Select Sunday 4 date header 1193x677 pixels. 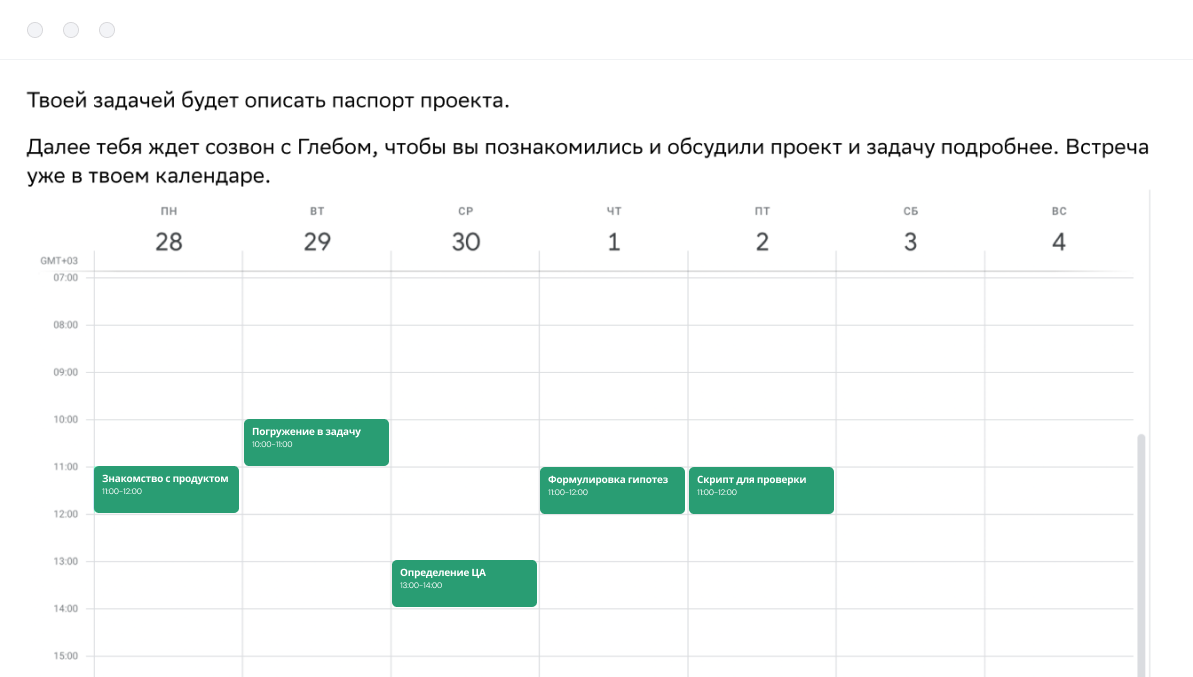pos(1059,241)
